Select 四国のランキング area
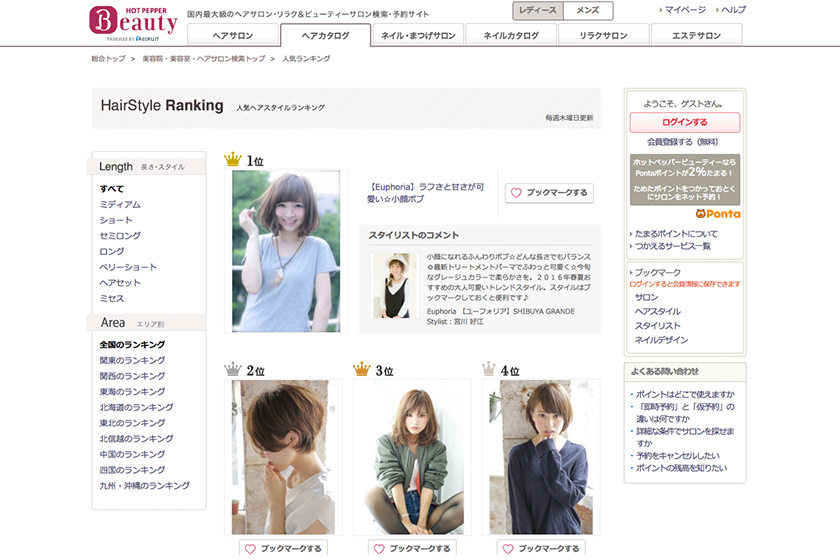 [132, 470]
